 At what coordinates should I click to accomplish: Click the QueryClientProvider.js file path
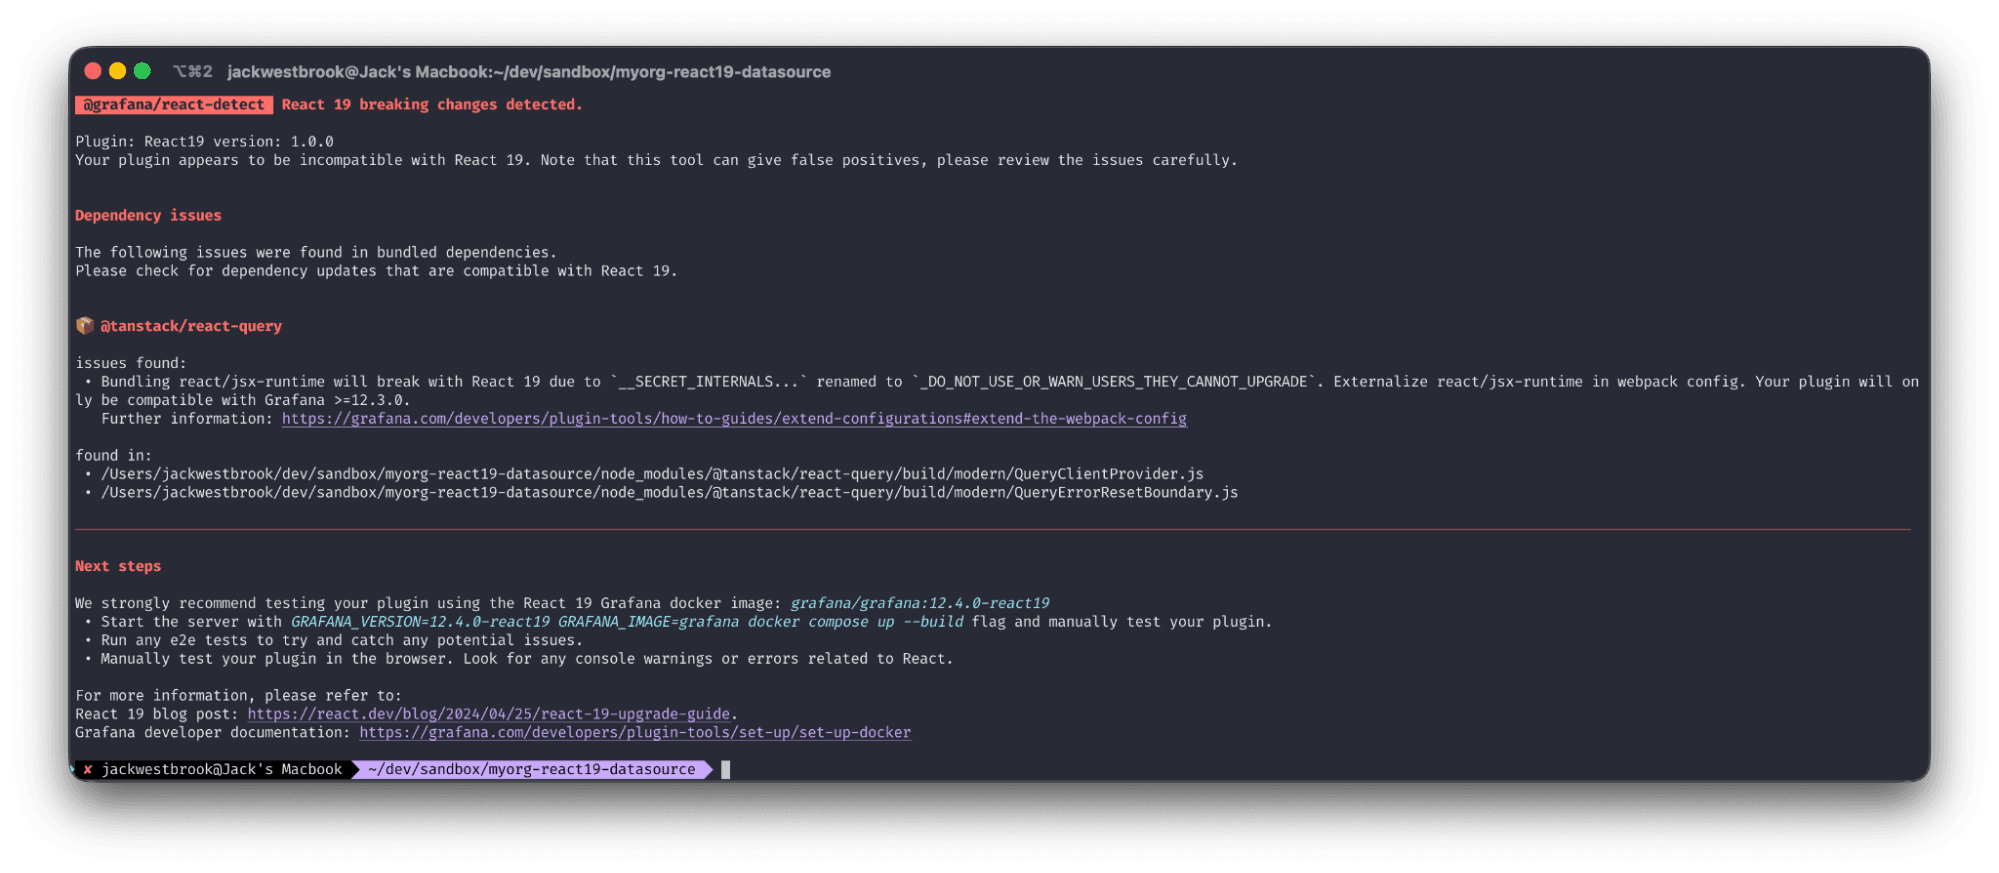(652, 474)
